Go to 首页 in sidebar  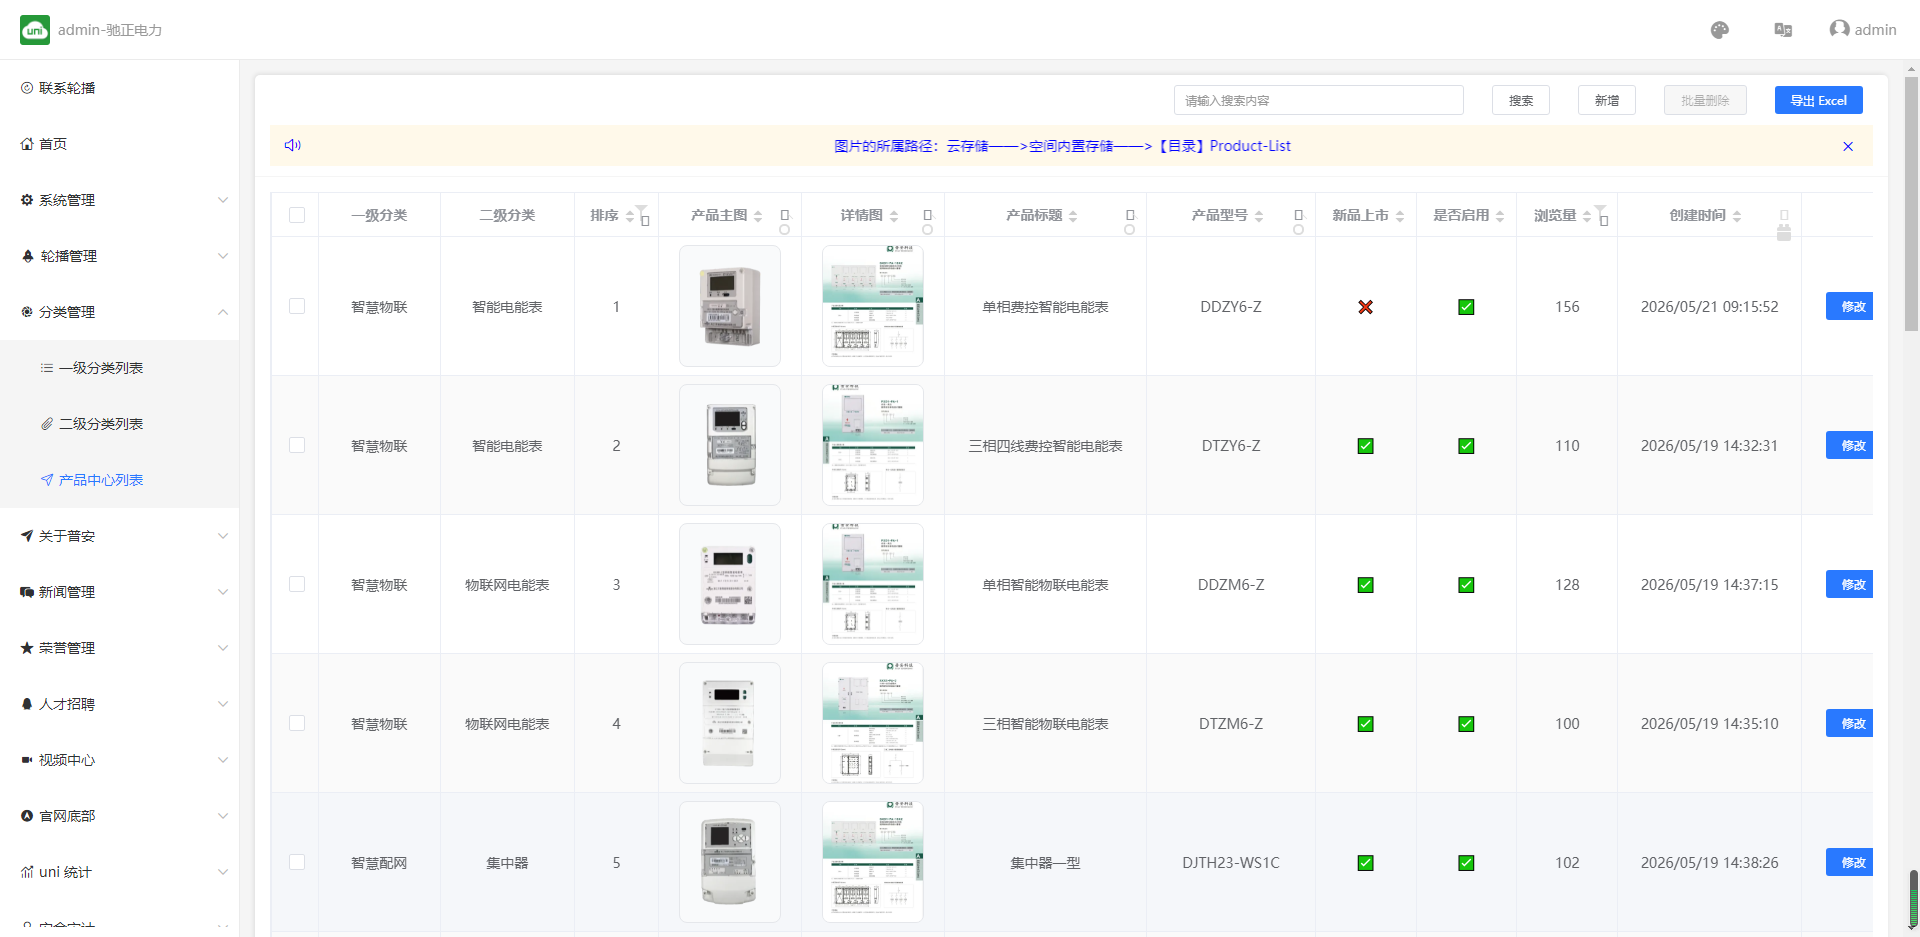coord(120,144)
